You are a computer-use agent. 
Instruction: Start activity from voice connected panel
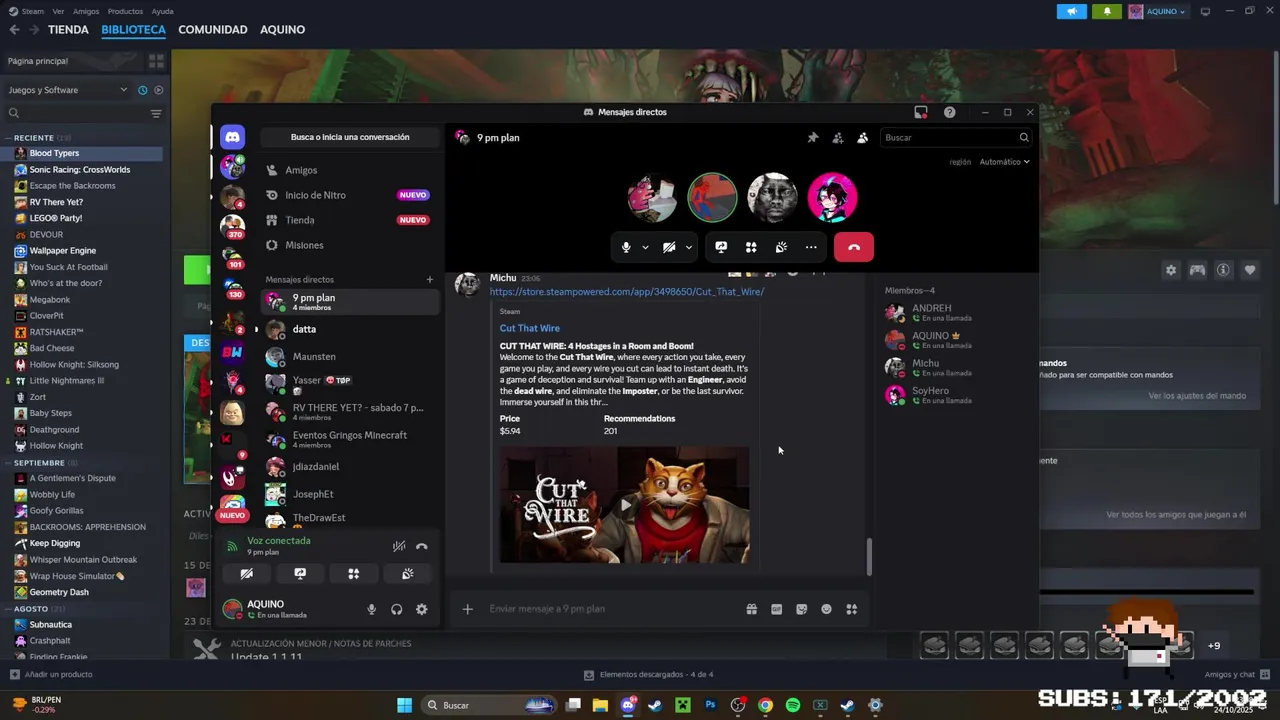point(353,574)
